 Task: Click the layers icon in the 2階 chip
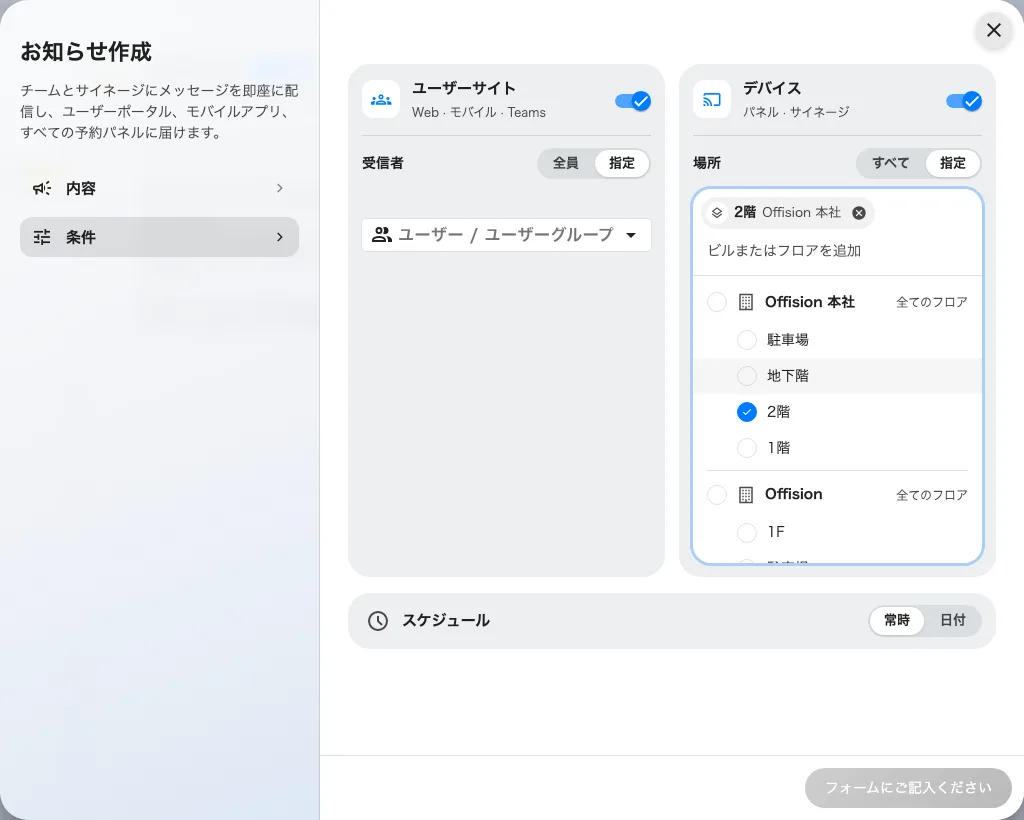click(716, 213)
